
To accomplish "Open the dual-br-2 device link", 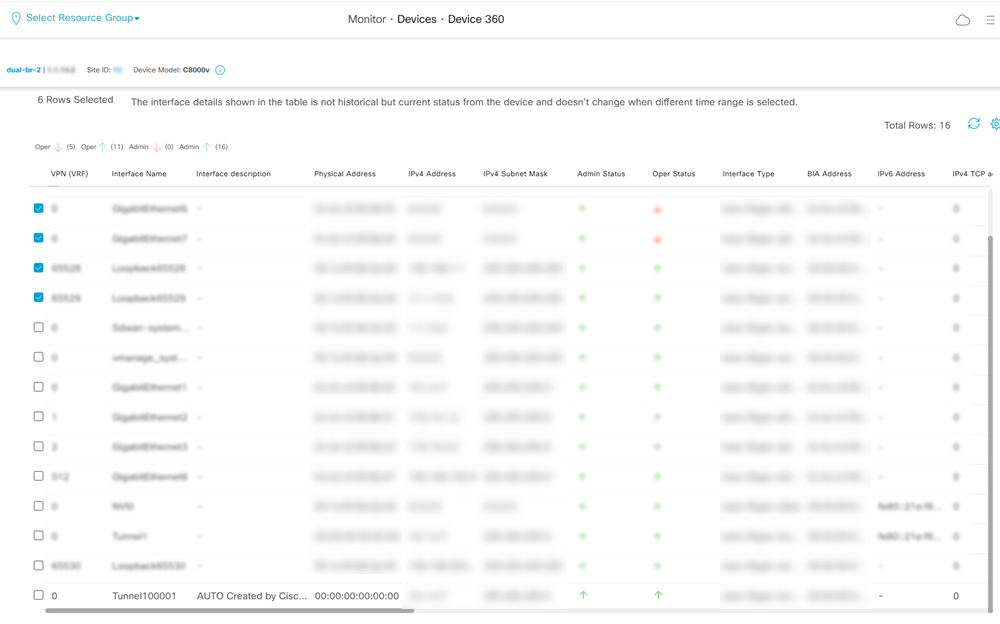I will 24,69.
